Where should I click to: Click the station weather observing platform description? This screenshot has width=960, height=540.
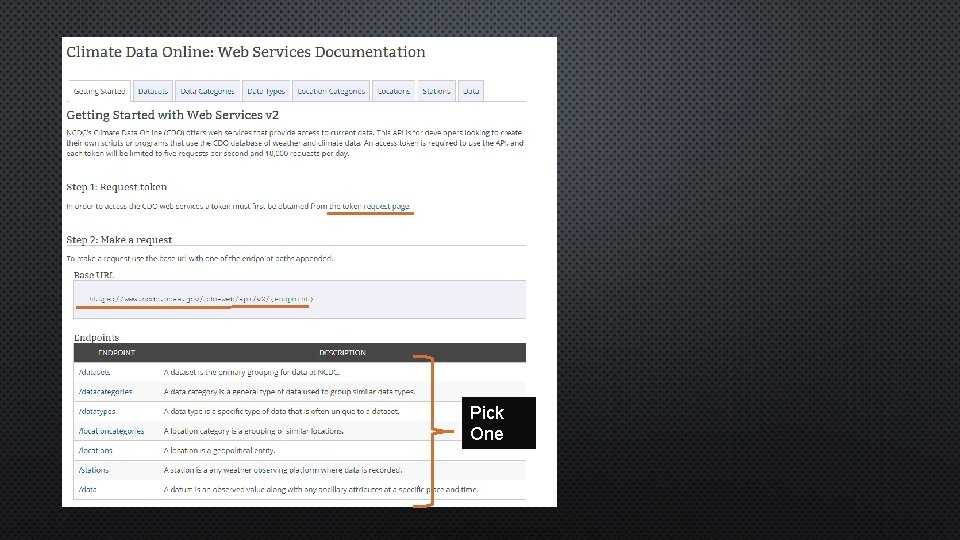[283, 470]
